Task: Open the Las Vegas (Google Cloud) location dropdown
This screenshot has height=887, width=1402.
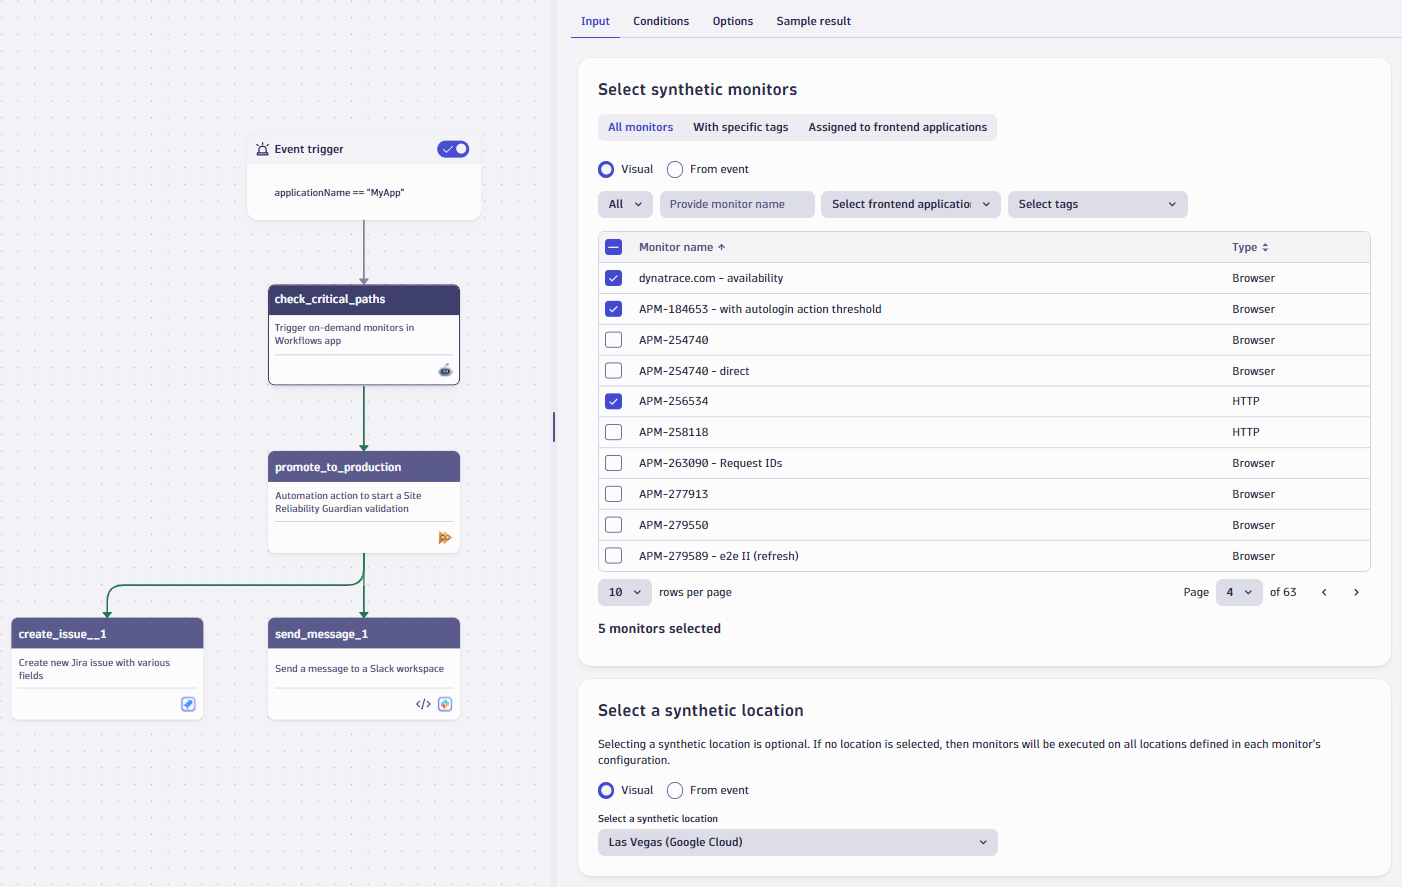Action: [797, 842]
